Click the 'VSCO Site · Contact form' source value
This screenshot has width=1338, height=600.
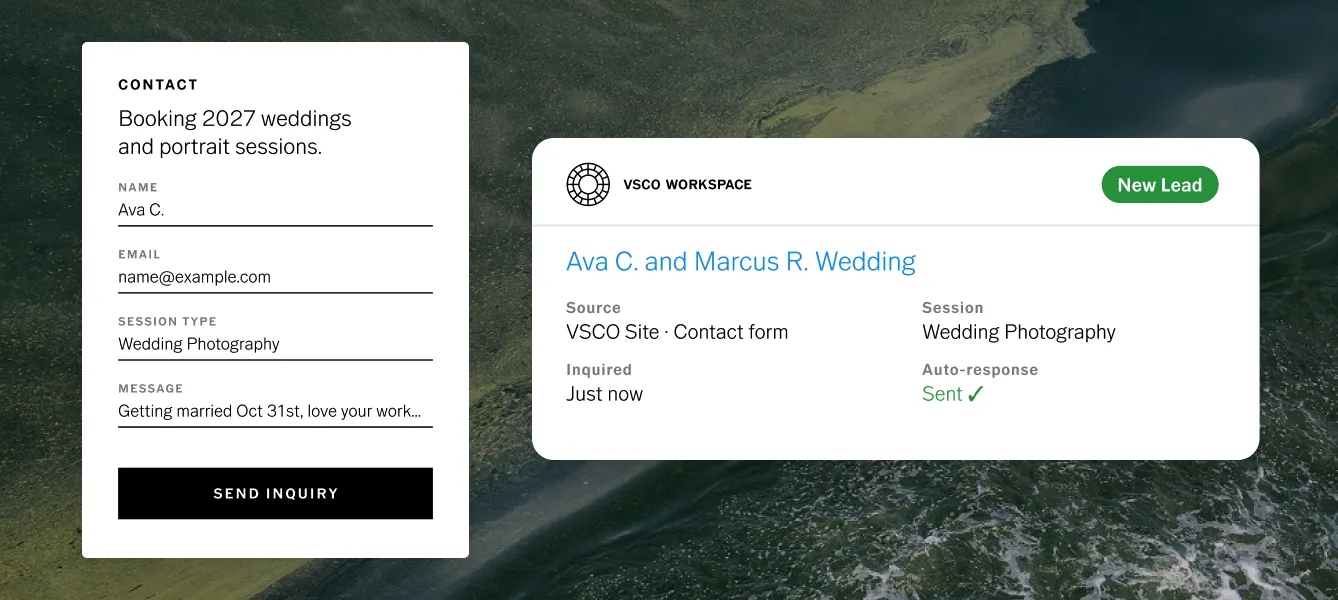[677, 332]
